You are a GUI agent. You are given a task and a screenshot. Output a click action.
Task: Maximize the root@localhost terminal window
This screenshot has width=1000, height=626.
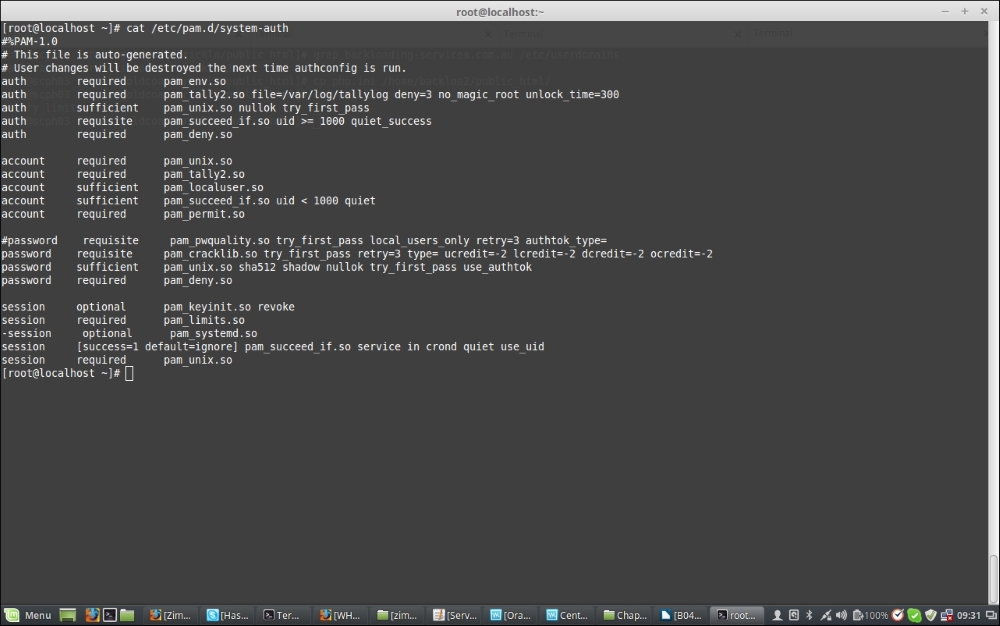click(x=964, y=11)
